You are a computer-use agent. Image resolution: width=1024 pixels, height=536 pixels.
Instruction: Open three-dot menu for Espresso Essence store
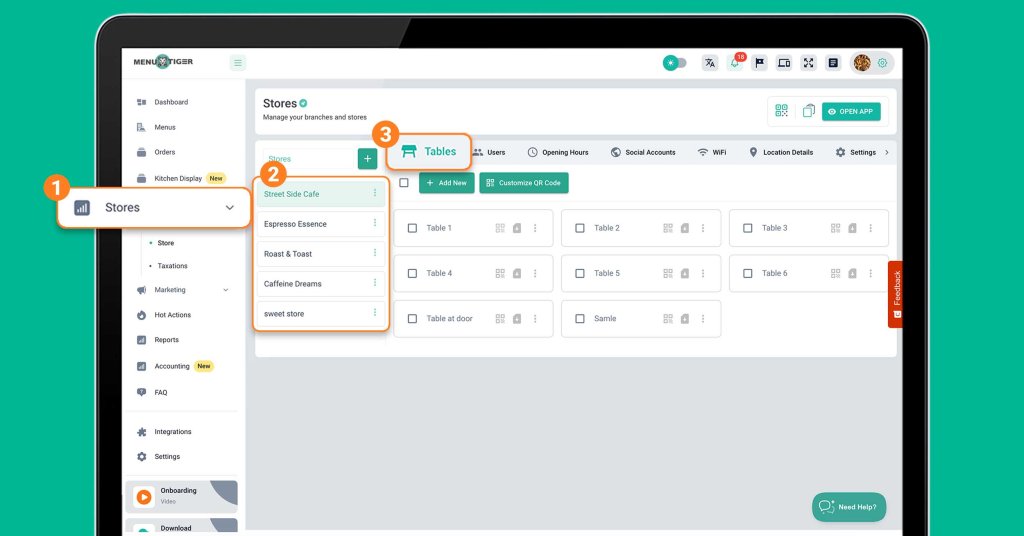tap(375, 224)
